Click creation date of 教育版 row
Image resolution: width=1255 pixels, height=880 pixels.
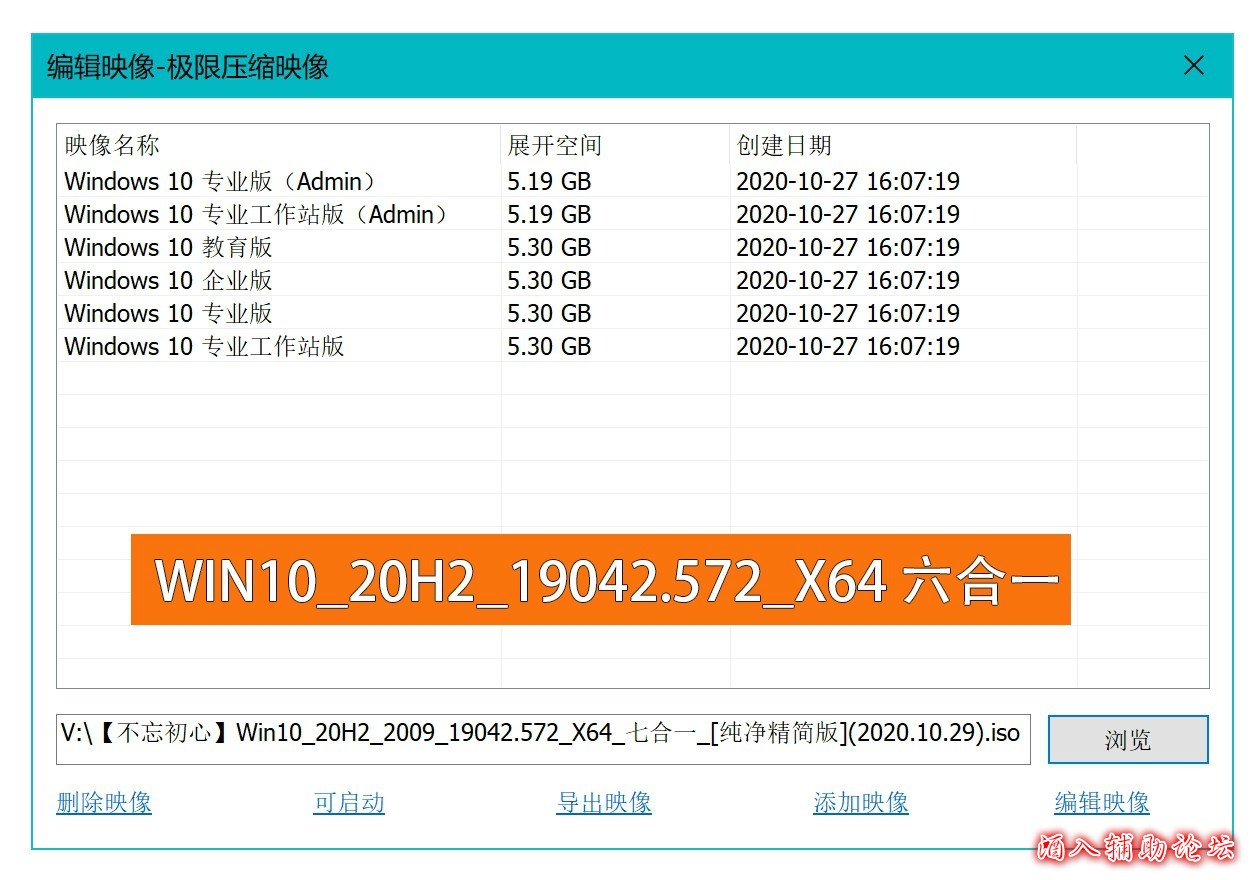click(x=848, y=247)
